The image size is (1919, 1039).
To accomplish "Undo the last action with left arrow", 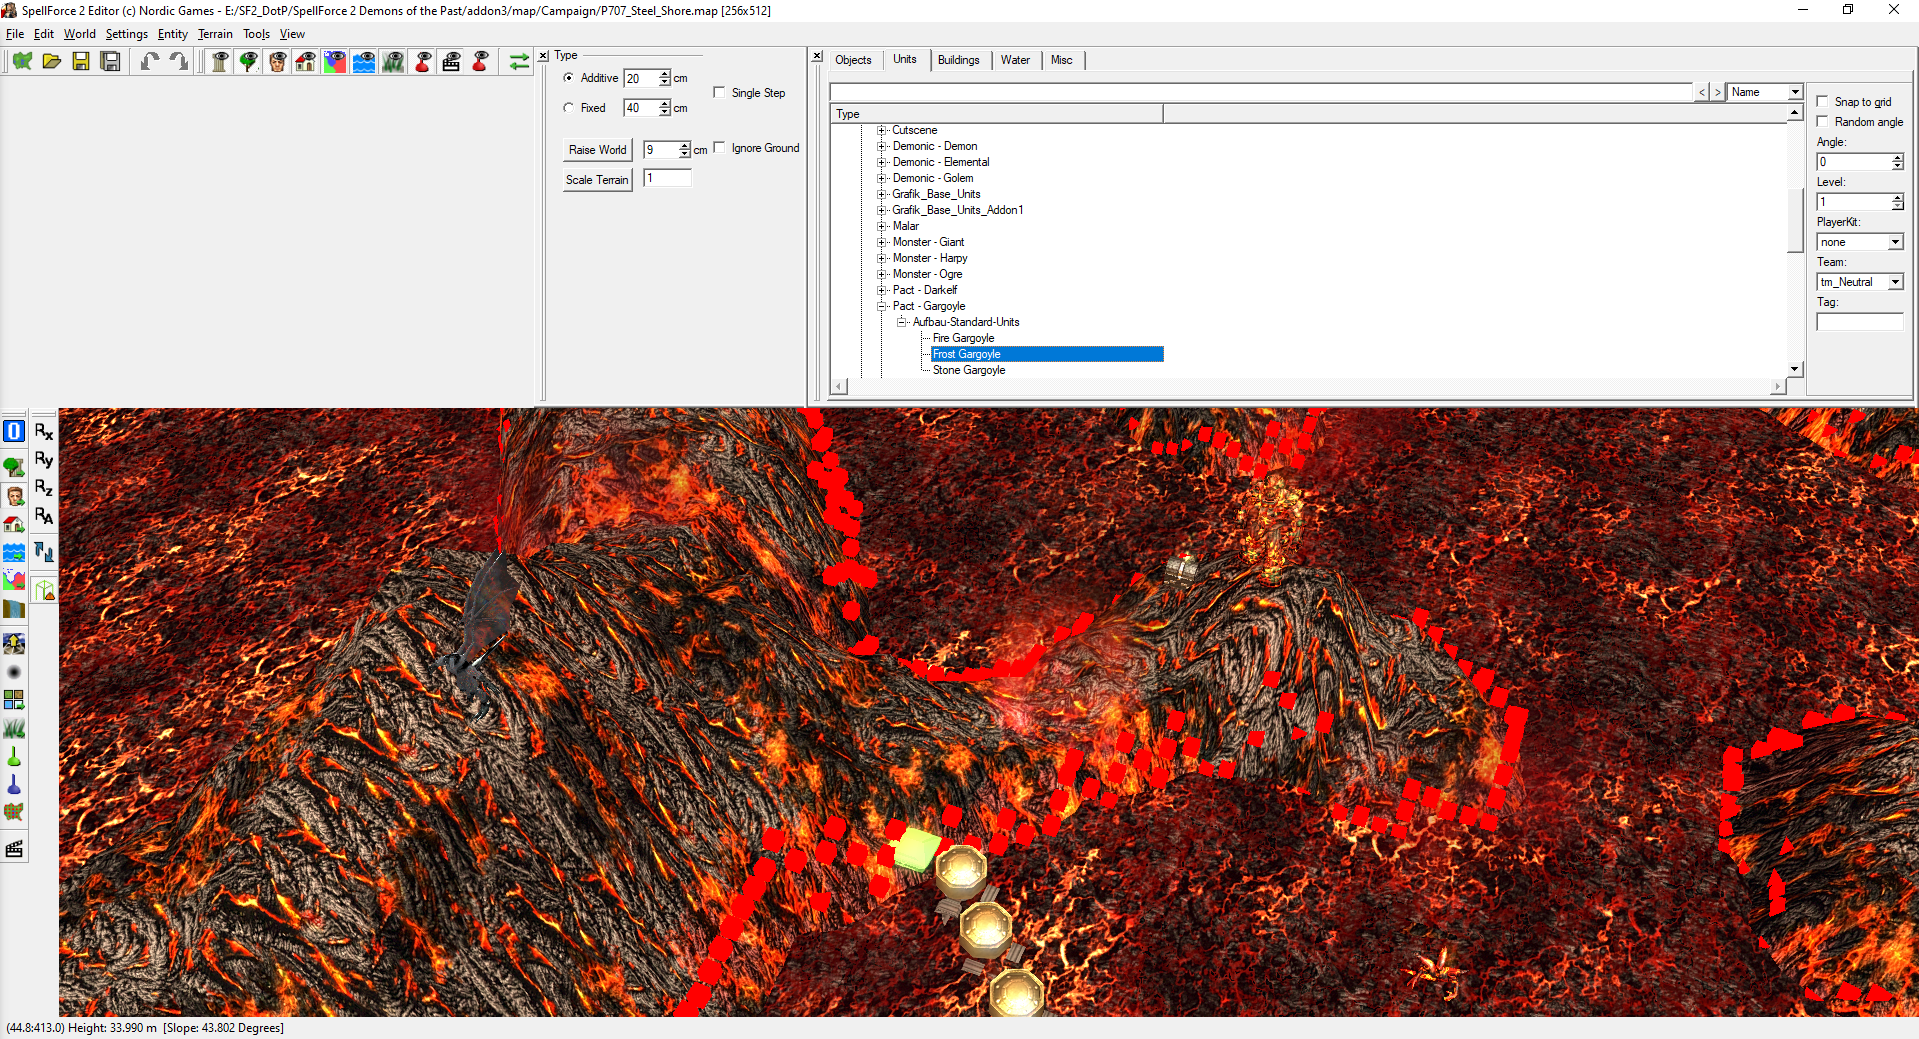I will coord(149,62).
